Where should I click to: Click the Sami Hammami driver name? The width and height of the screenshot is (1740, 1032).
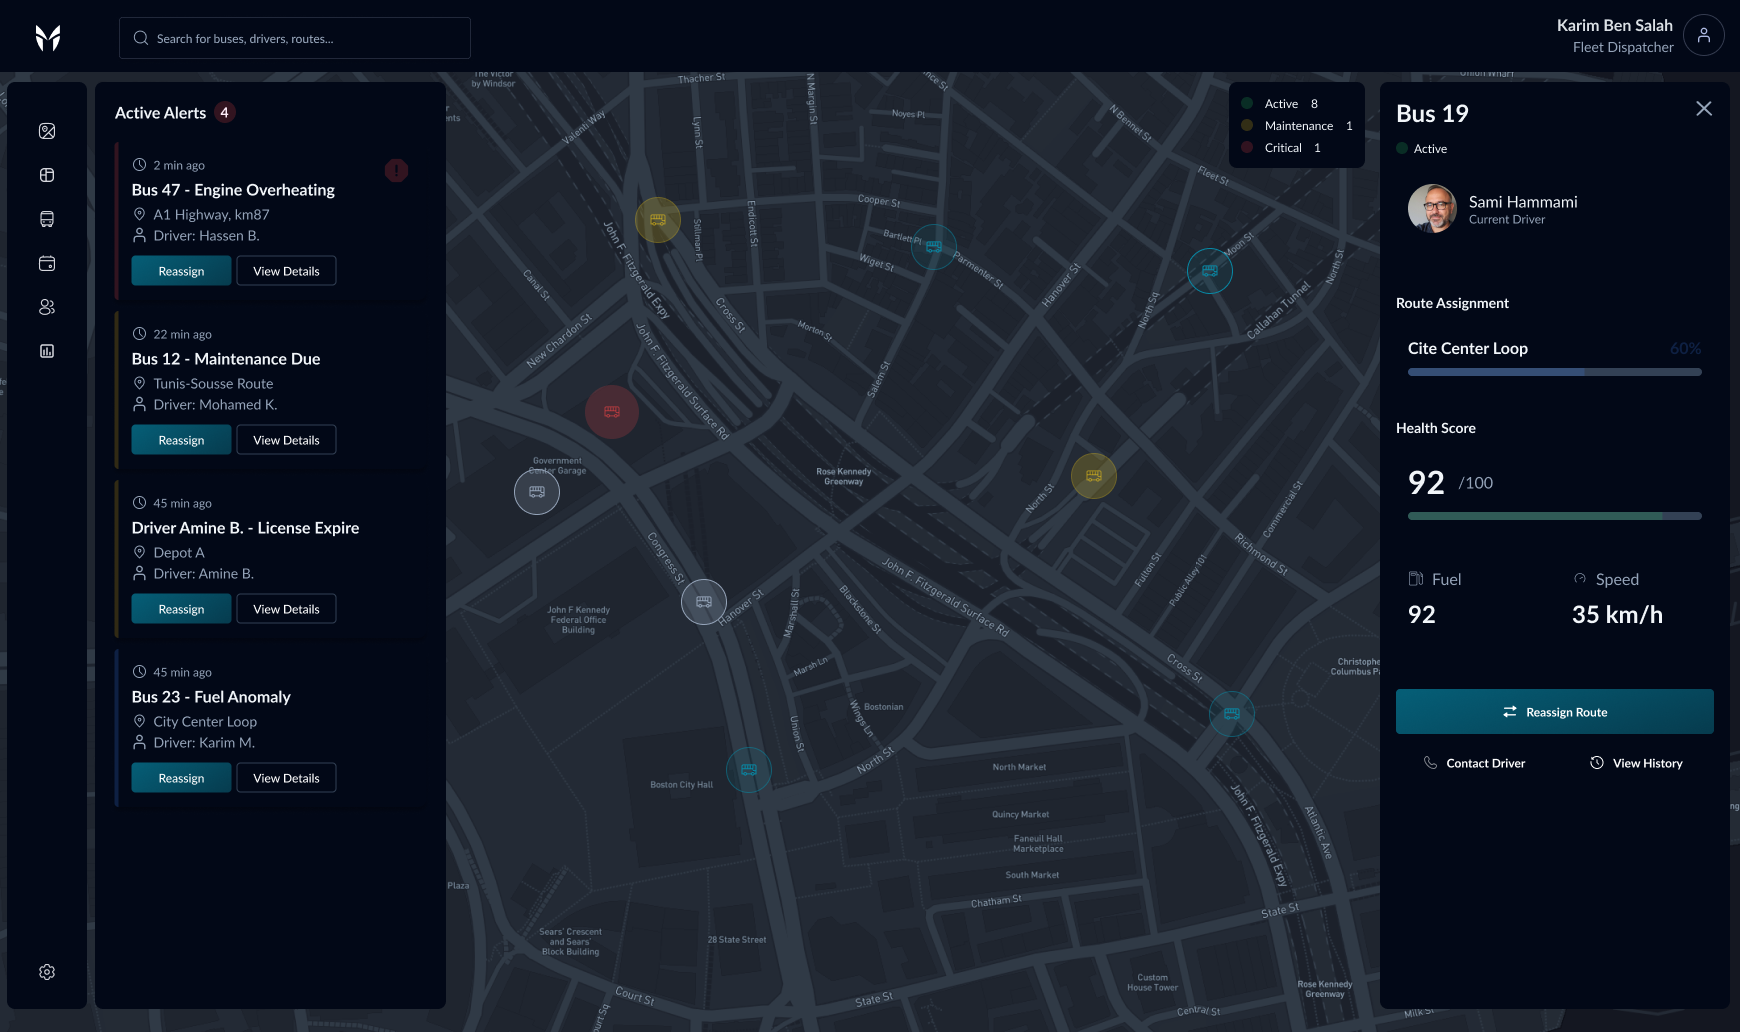1523,202
